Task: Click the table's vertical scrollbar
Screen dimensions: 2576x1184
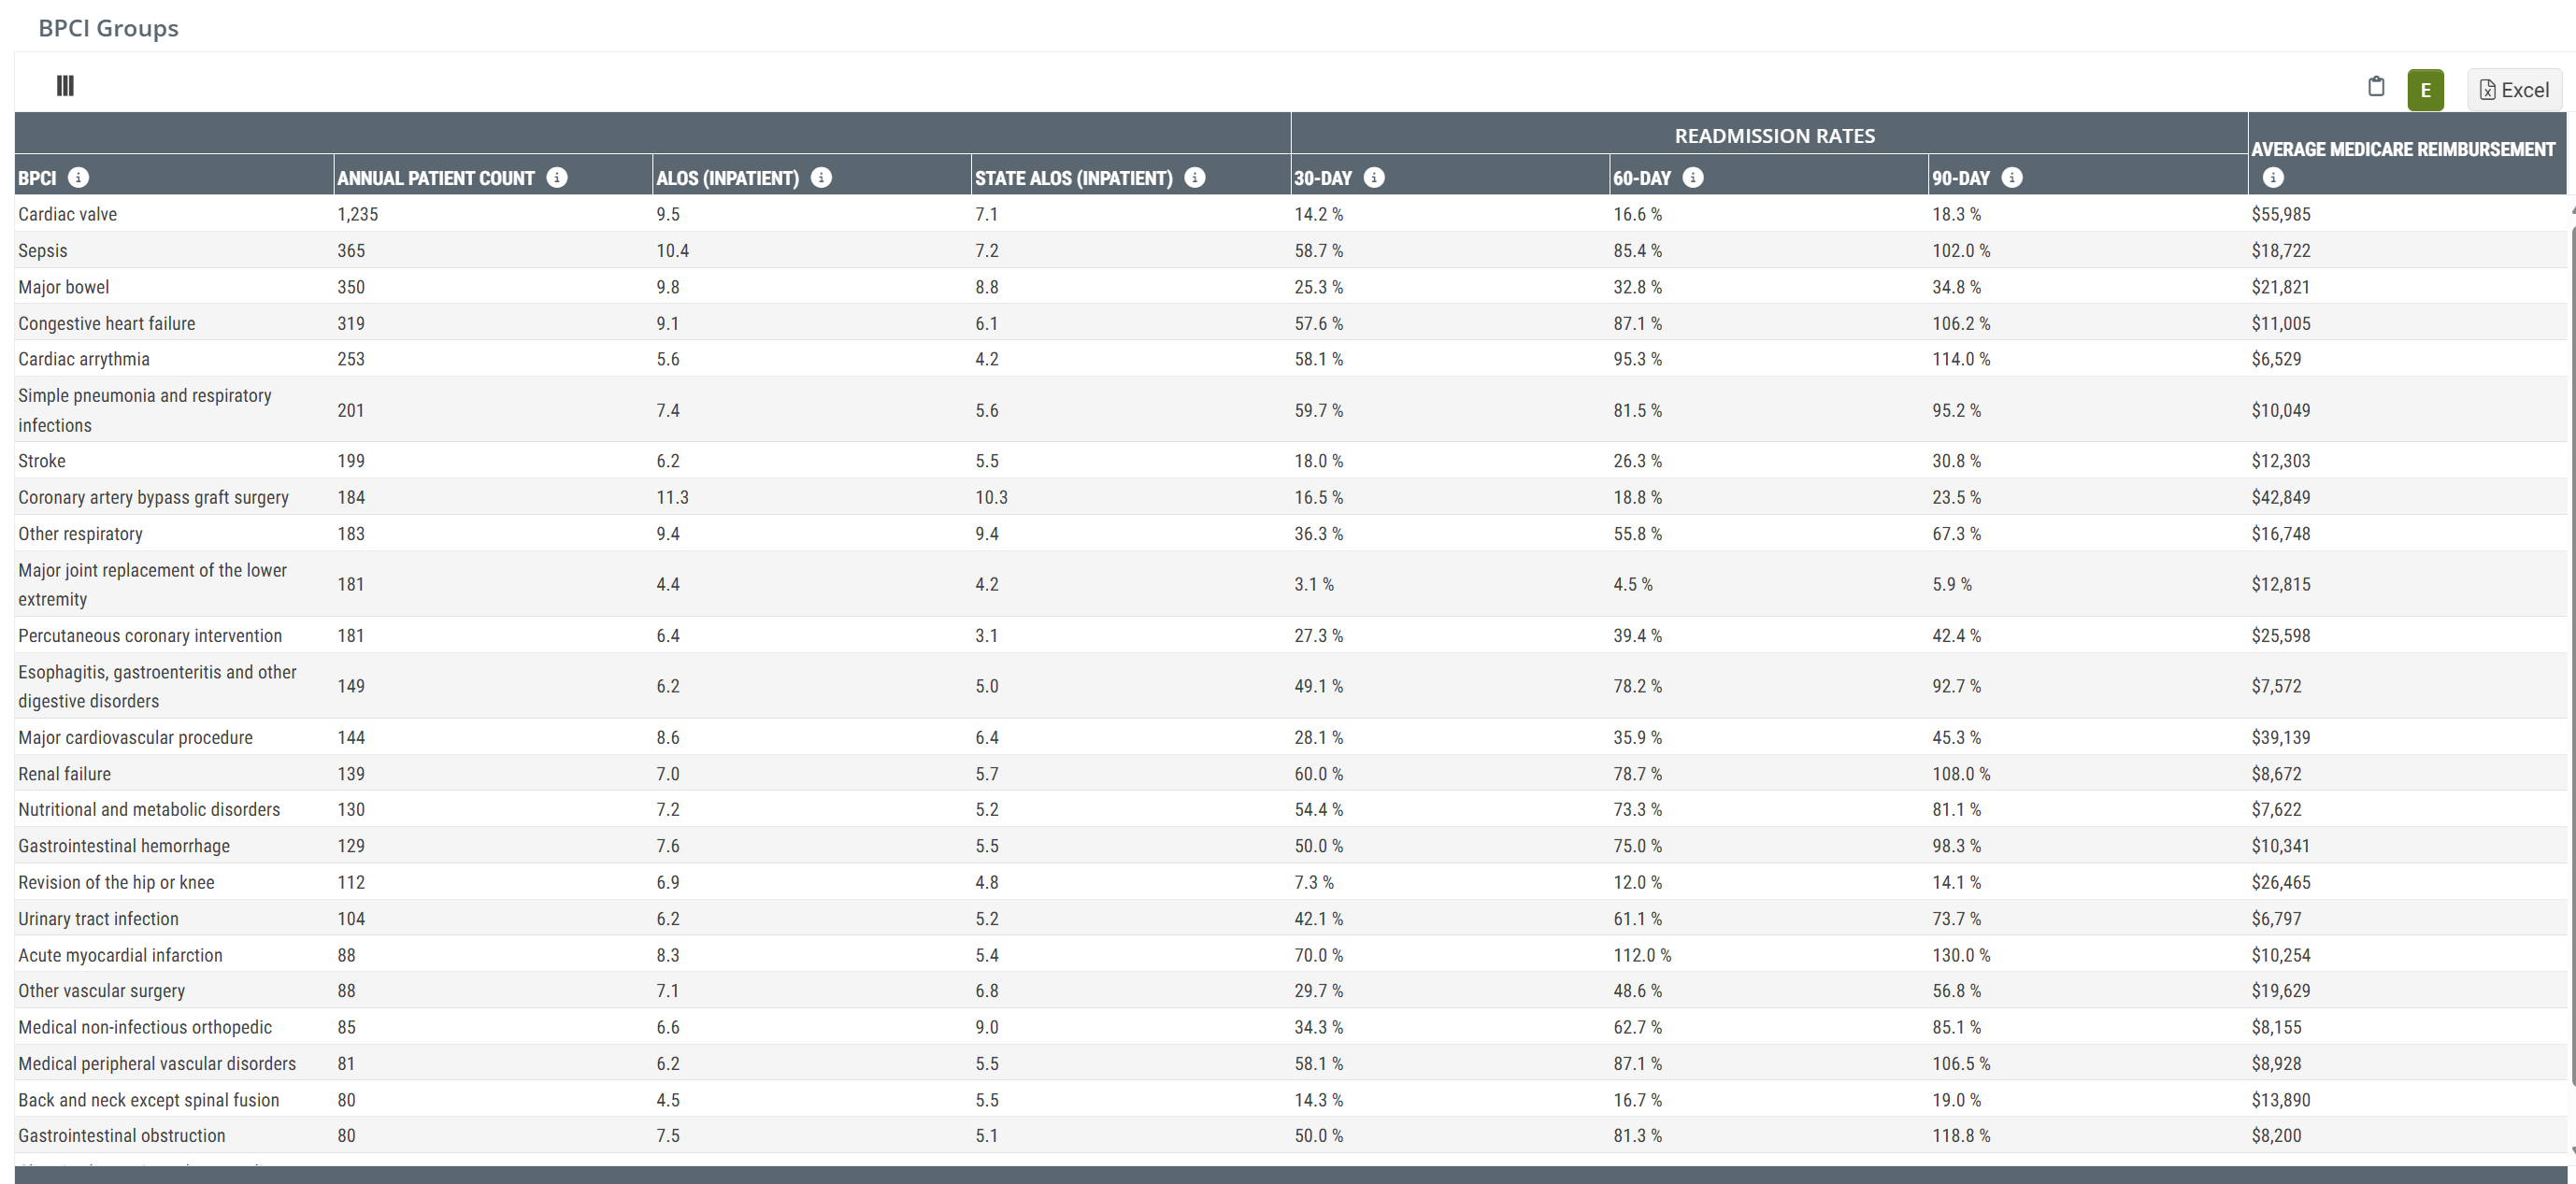Action: tap(2571, 650)
